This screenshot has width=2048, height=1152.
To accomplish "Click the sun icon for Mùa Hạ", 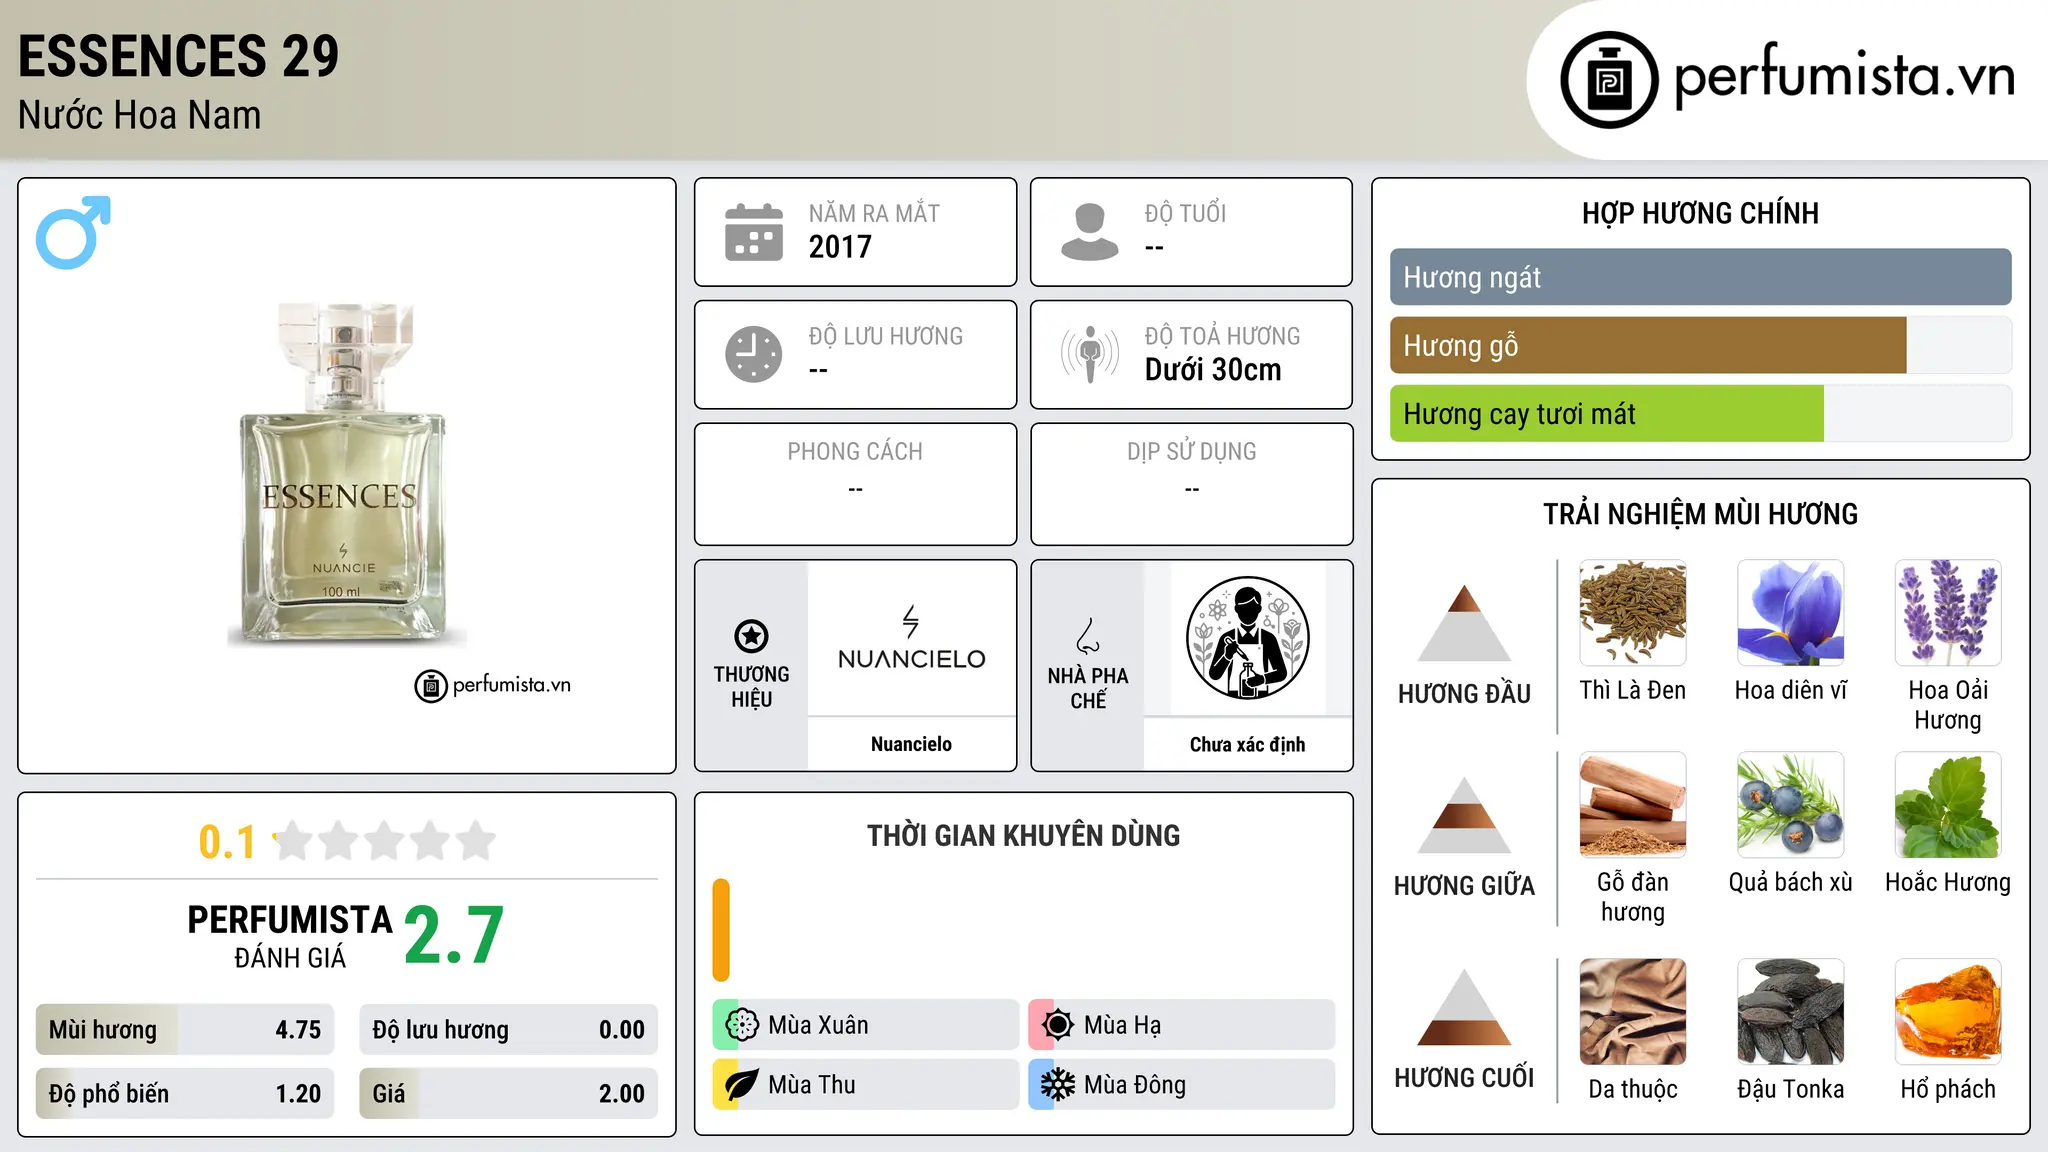I will 1058,1025.
